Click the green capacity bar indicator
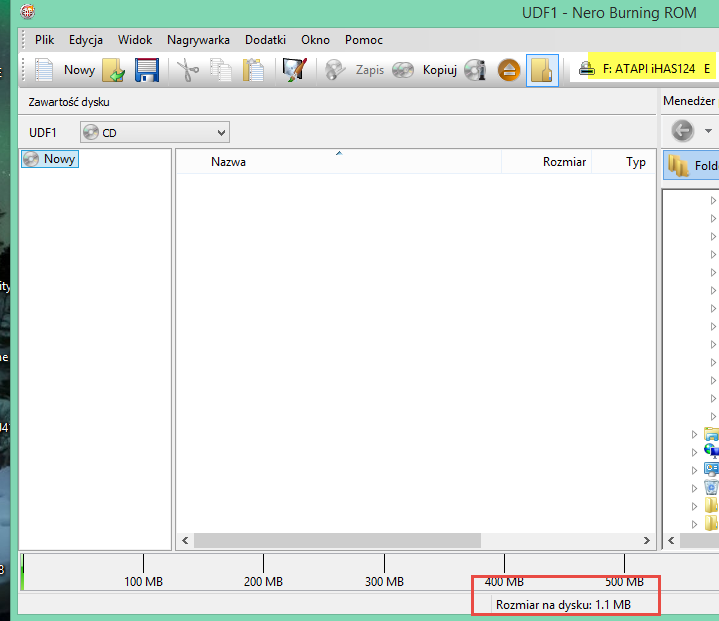 pos(22,572)
